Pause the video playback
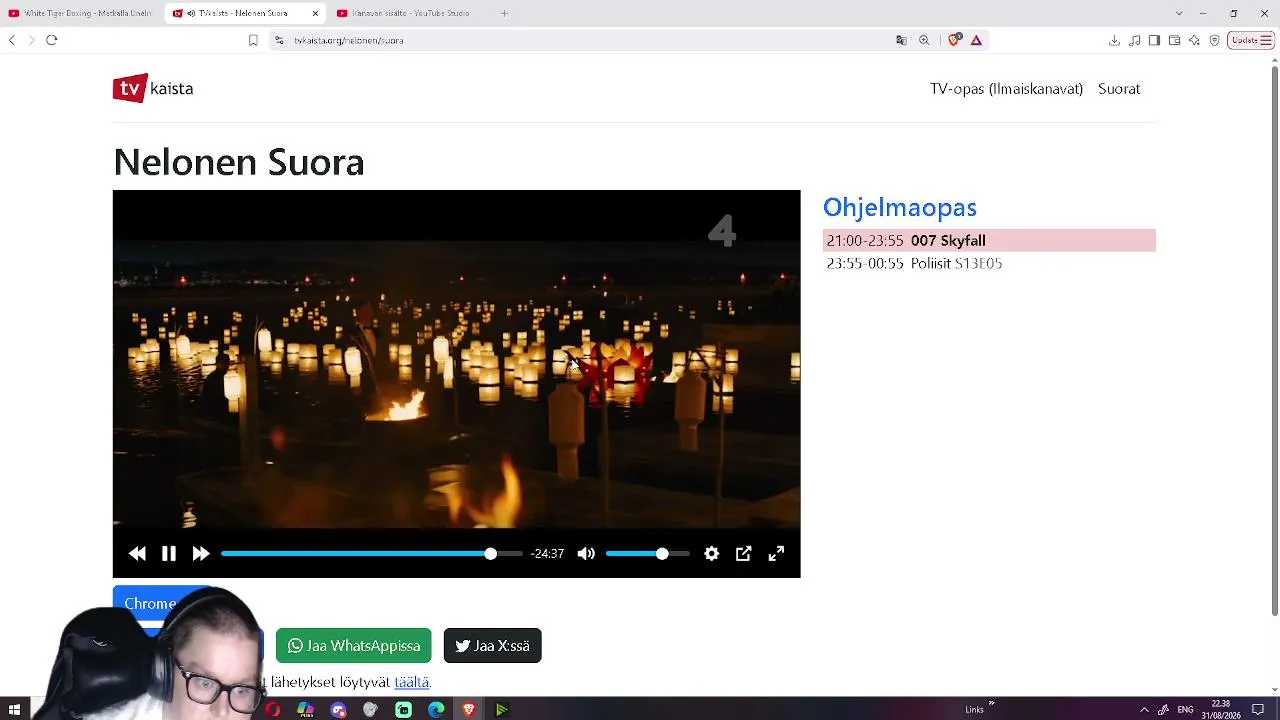The width and height of the screenshot is (1280, 720). [x=169, y=554]
